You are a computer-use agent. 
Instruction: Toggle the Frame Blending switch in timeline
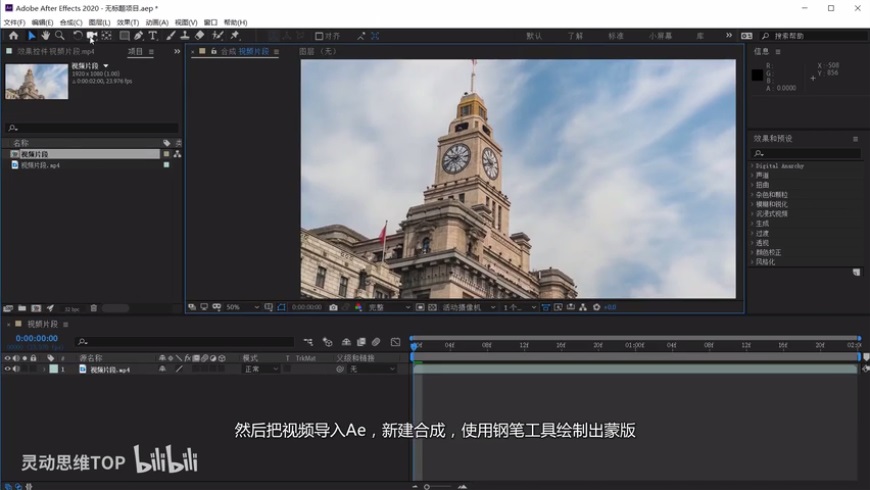361,342
